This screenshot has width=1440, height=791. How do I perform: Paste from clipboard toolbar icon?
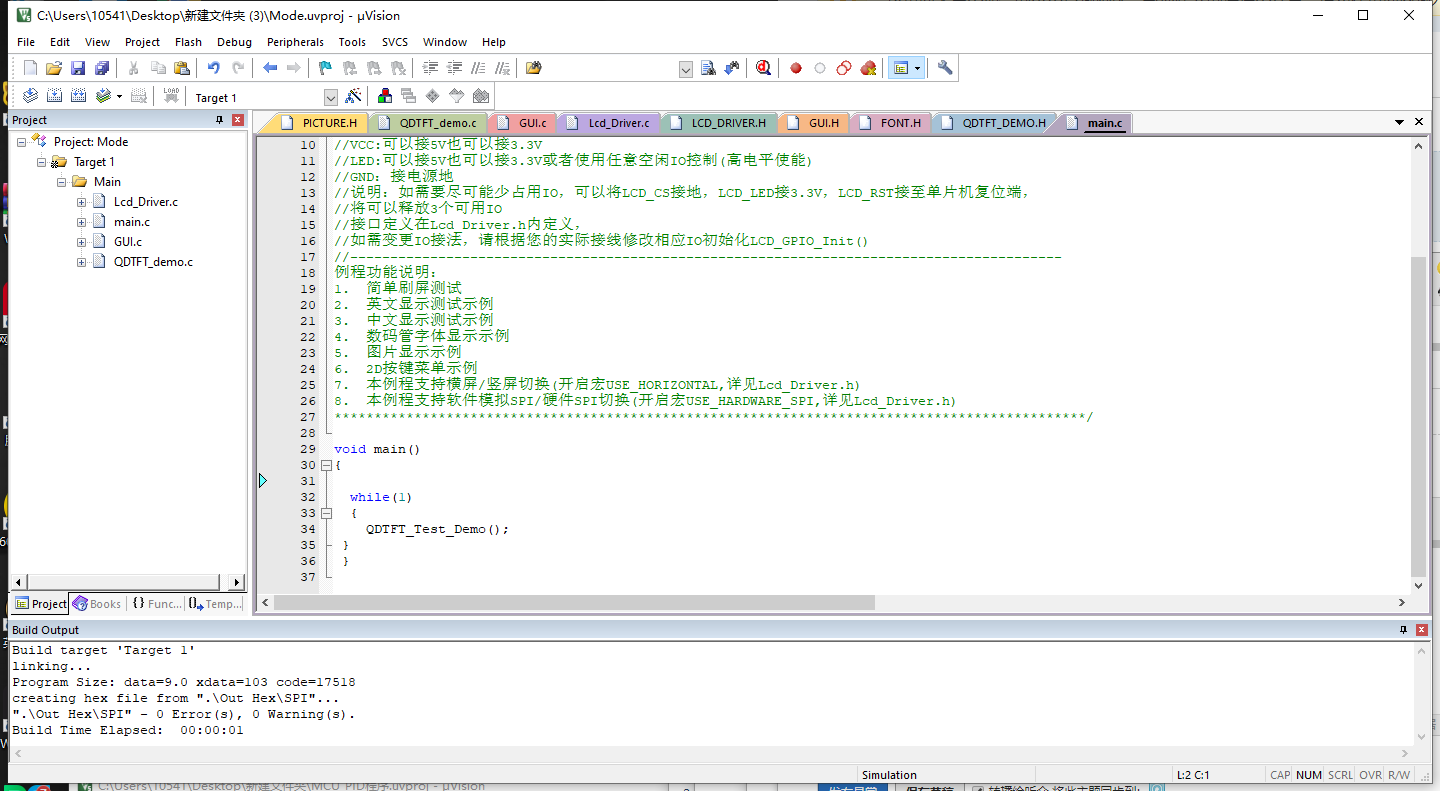coord(182,68)
